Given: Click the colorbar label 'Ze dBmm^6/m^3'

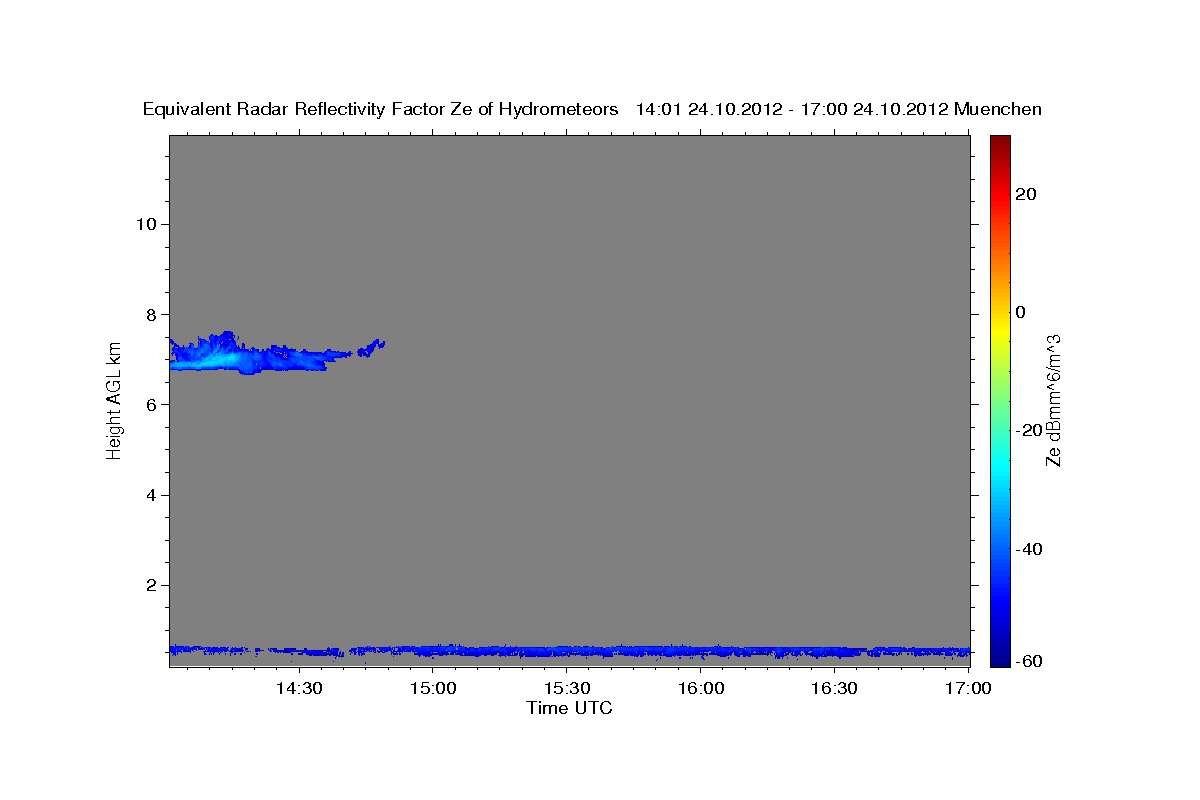Looking at the screenshot, I should pyautogui.click(x=1052, y=400).
